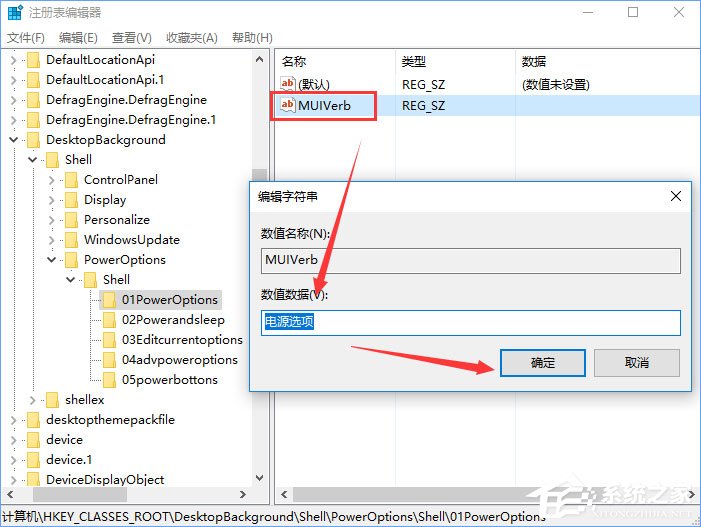The height and width of the screenshot is (527, 701).
Task: Select the 01PowerOptions folder icon
Action: [109, 300]
